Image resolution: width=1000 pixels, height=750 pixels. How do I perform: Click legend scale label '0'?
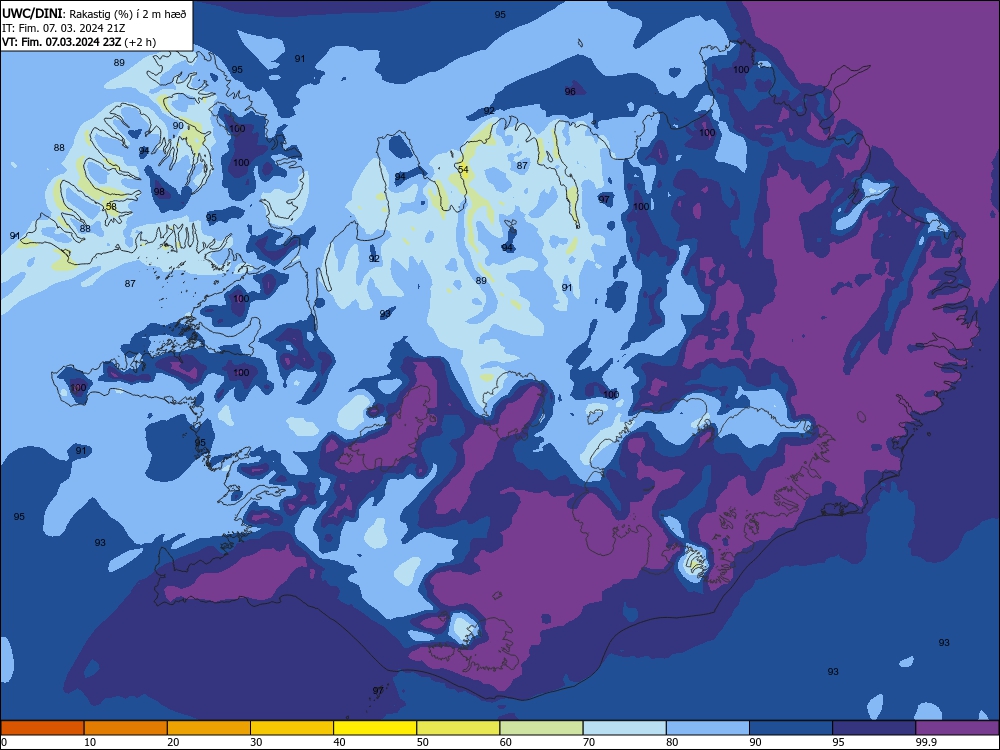4,742
